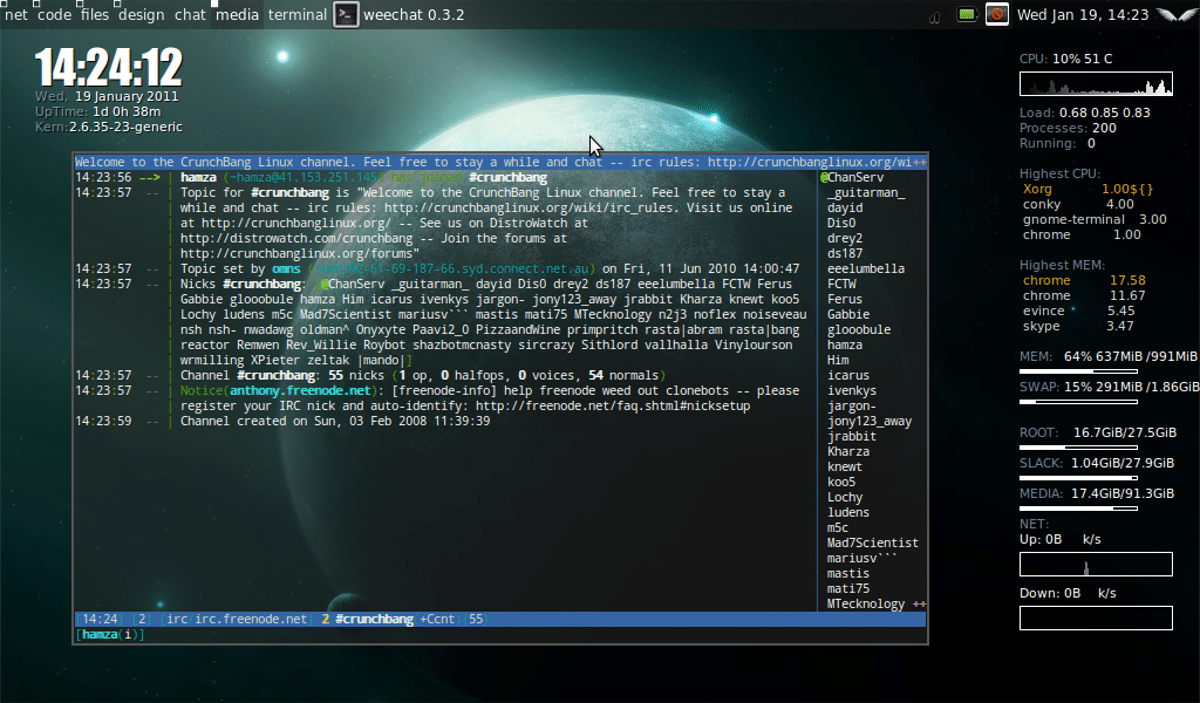Select dayid in the nick list

click(845, 208)
